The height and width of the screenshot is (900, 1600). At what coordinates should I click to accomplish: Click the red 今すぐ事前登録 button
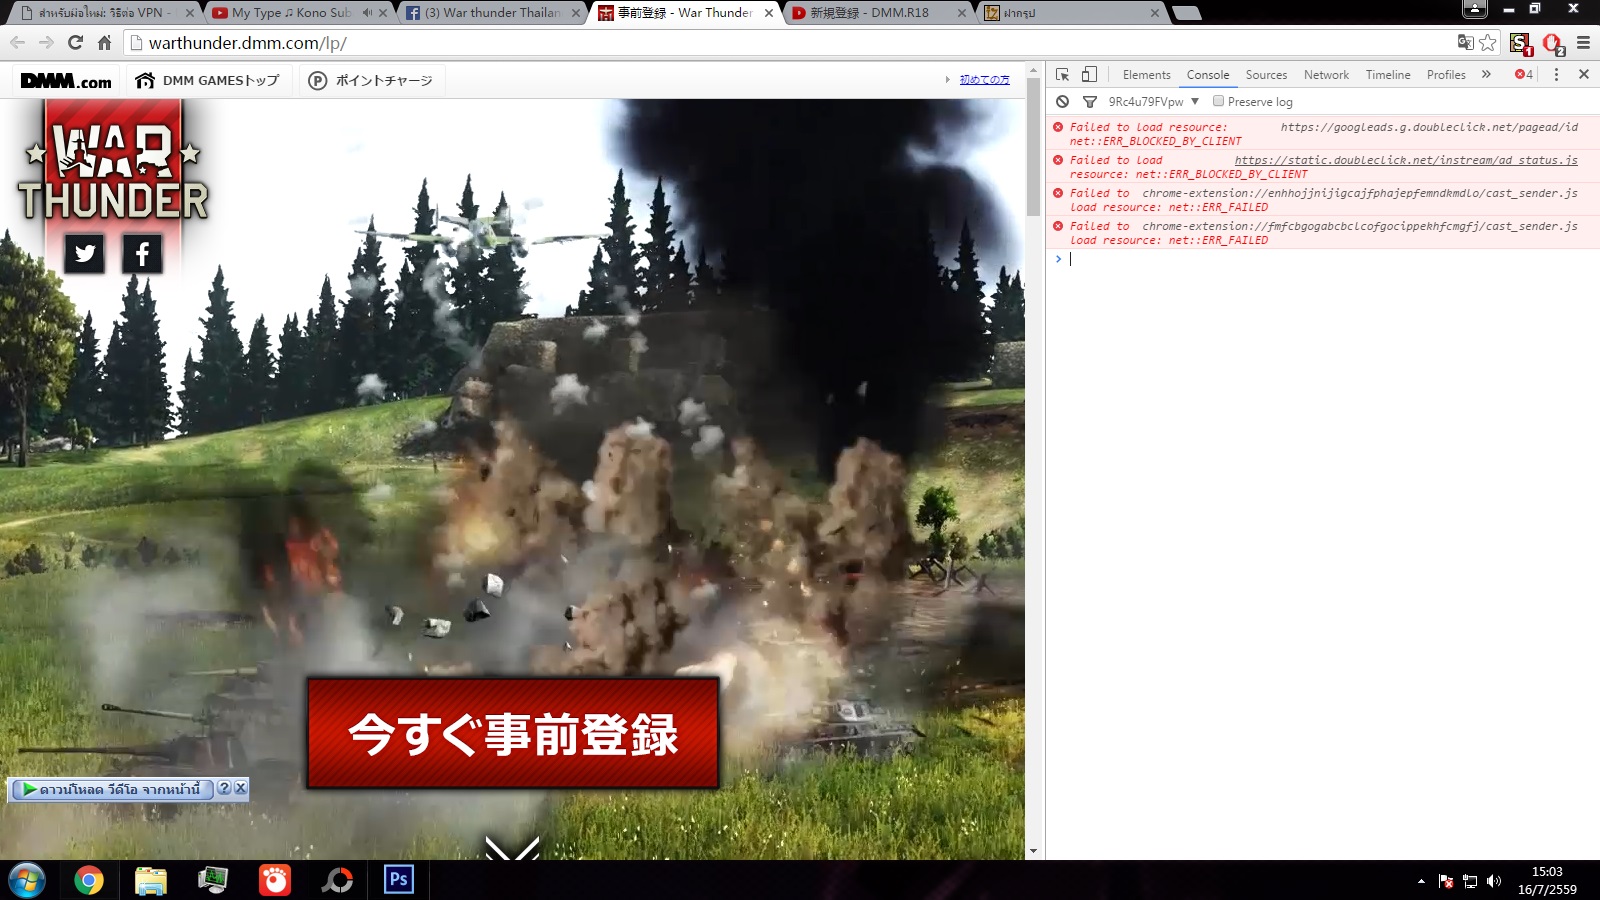pyautogui.click(x=513, y=733)
